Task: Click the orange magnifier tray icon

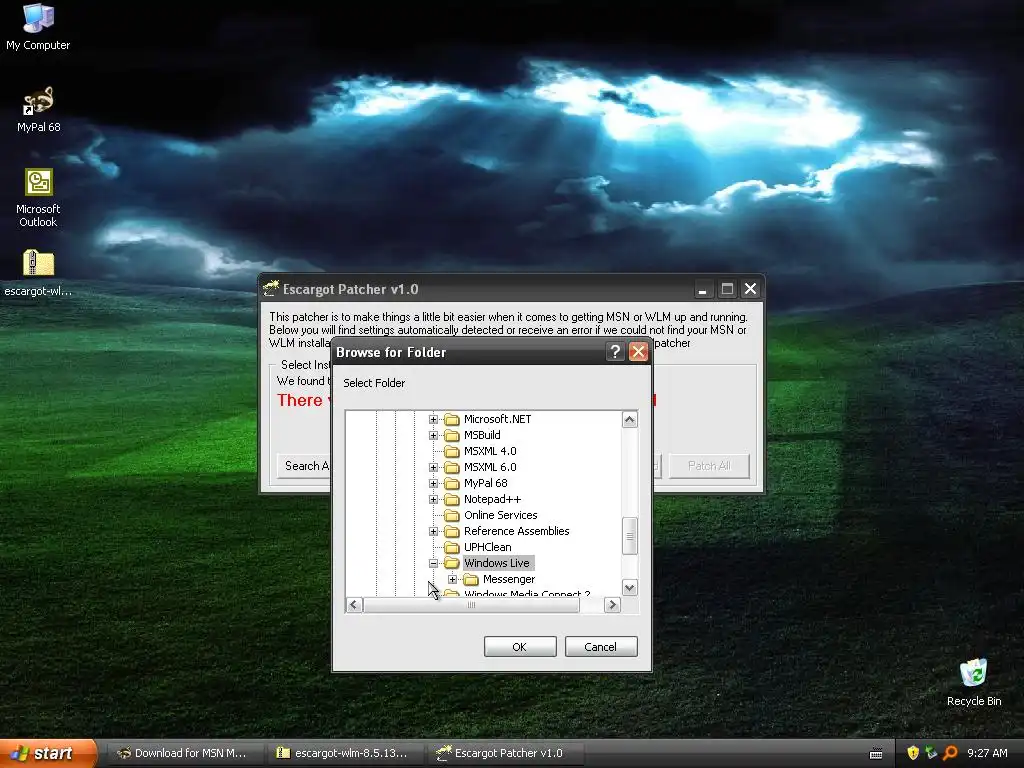Action: pos(950,753)
